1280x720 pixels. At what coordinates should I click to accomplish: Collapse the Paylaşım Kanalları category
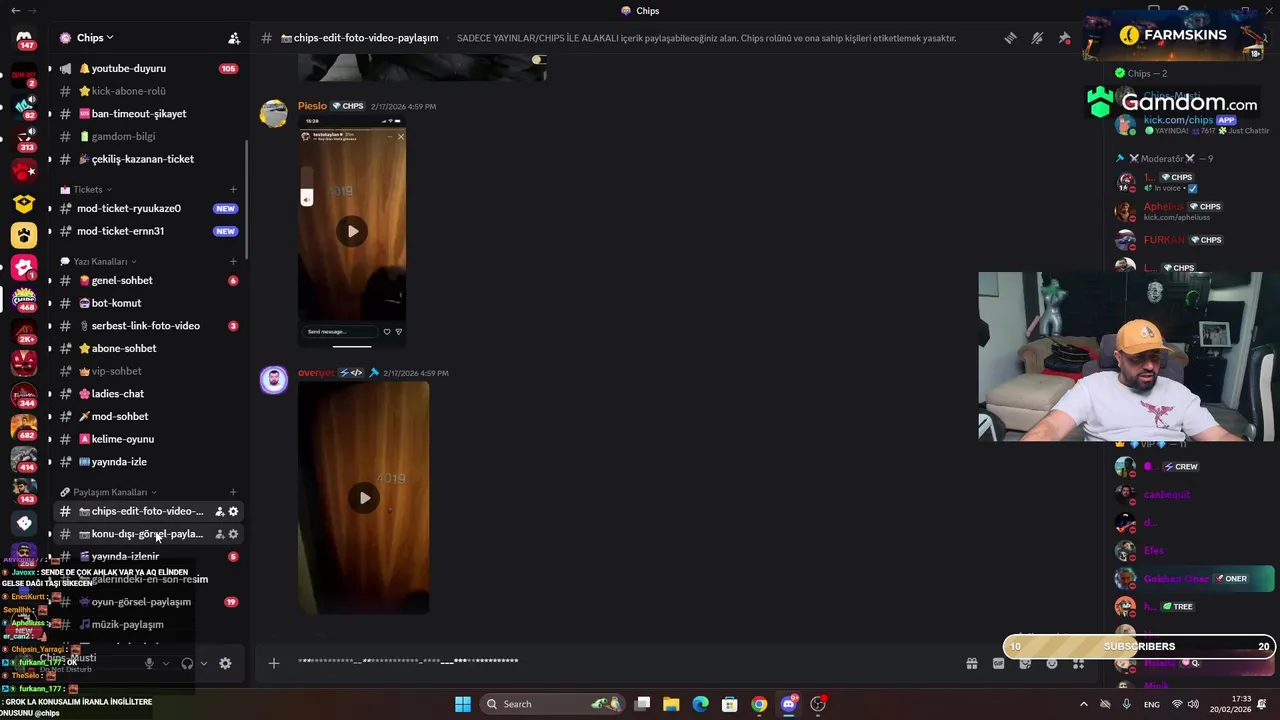pos(109,492)
